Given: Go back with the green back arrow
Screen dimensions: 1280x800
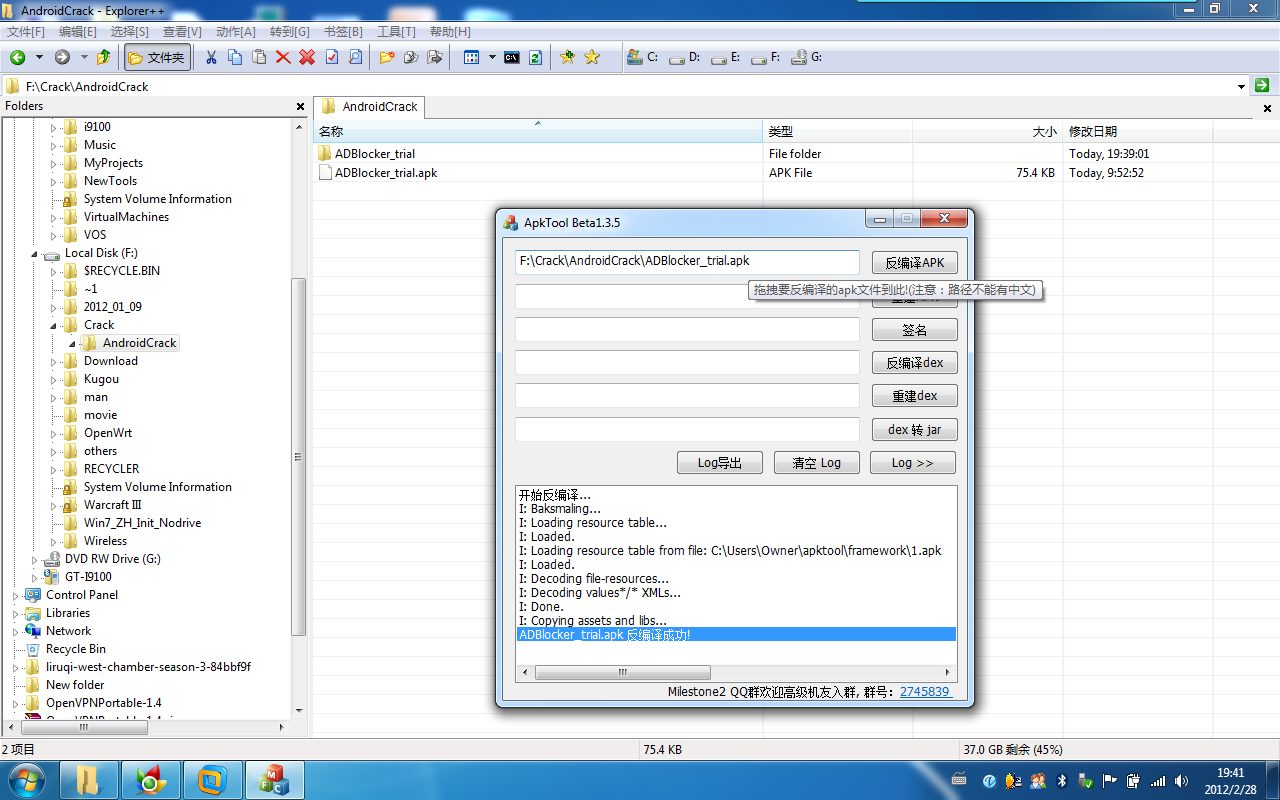Looking at the screenshot, I should [x=17, y=58].
